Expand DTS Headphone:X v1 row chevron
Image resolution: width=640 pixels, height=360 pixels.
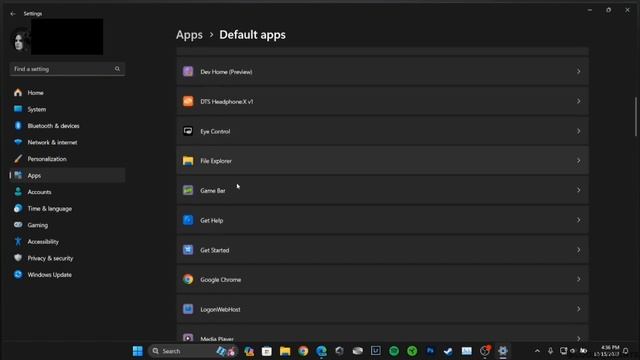(x=578, y=101)
